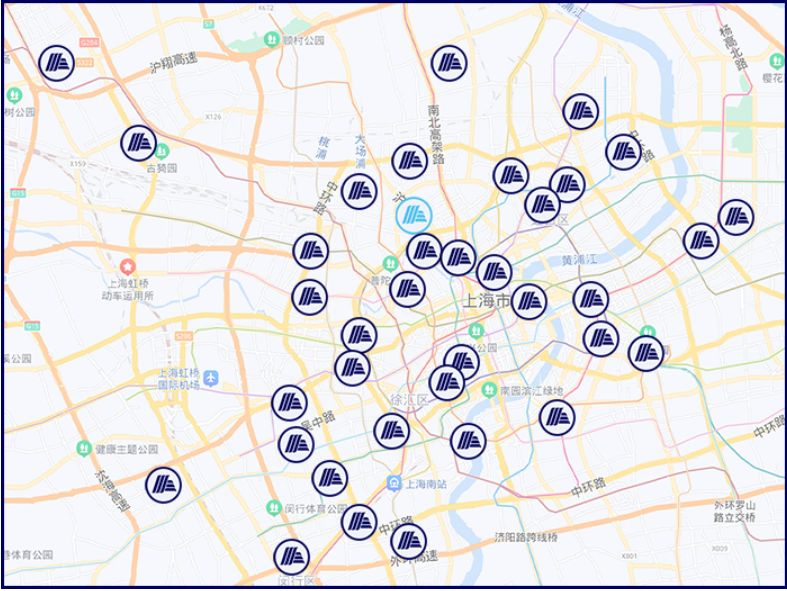
Task: Select the 沪翔高速 road label
Action: point(174,63)
